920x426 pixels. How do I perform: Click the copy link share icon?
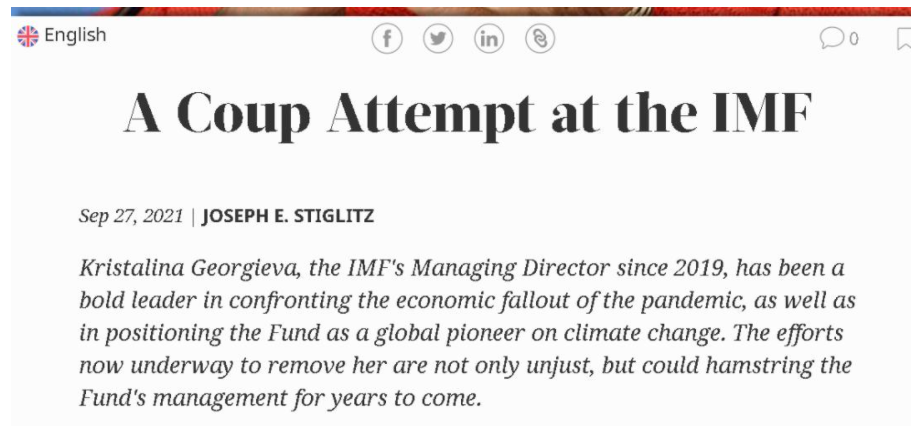point(540,39)
